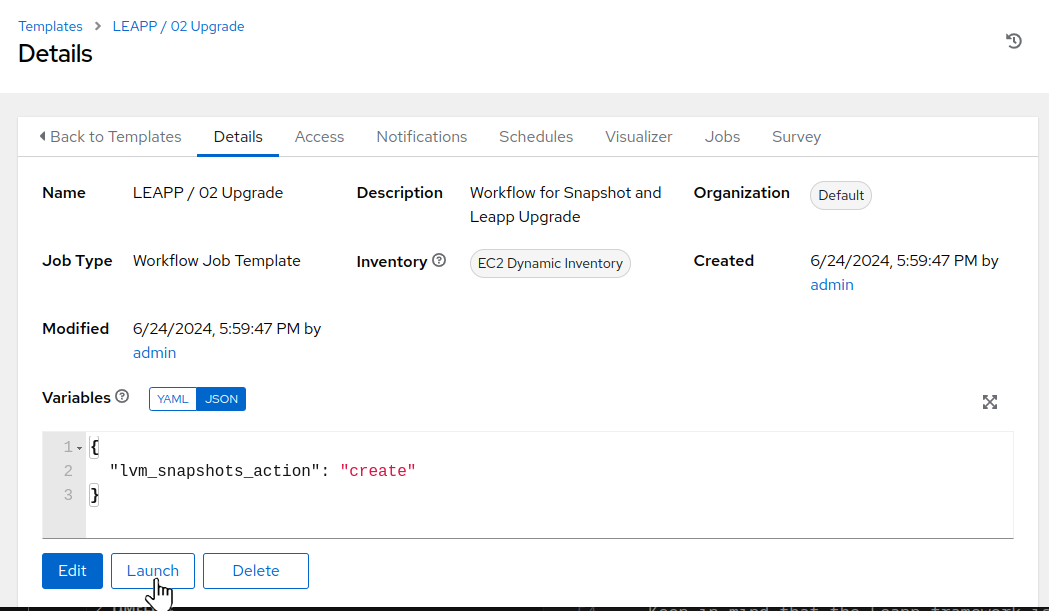Show help for the Variables field

click(x=122, y=396)
